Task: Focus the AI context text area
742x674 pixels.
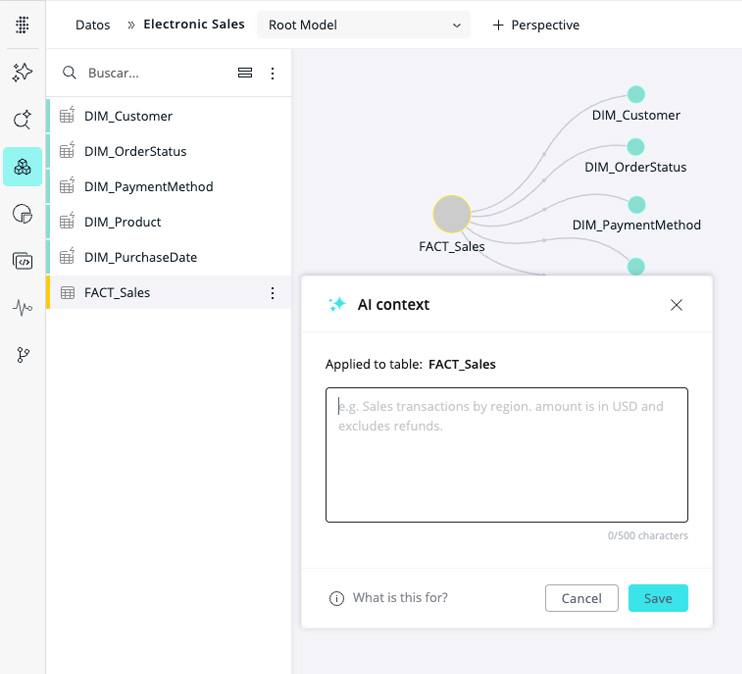Action: point(506,455)
